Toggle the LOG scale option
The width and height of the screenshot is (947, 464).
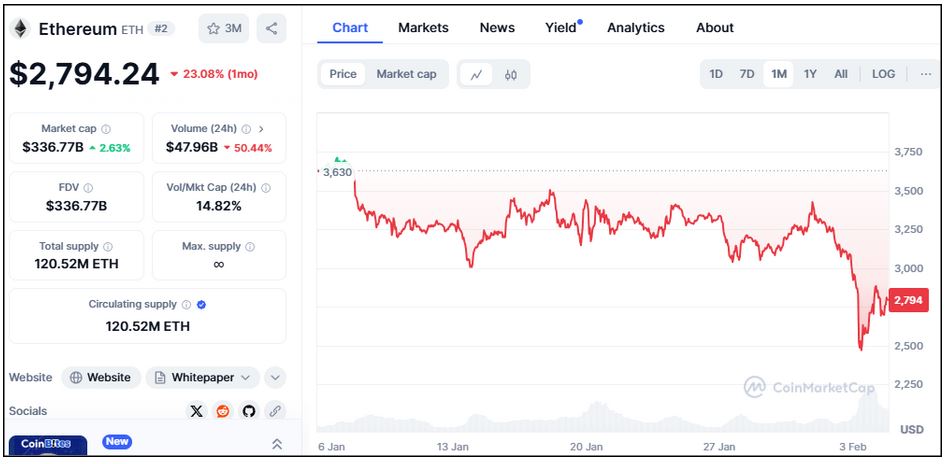point(883,74)
